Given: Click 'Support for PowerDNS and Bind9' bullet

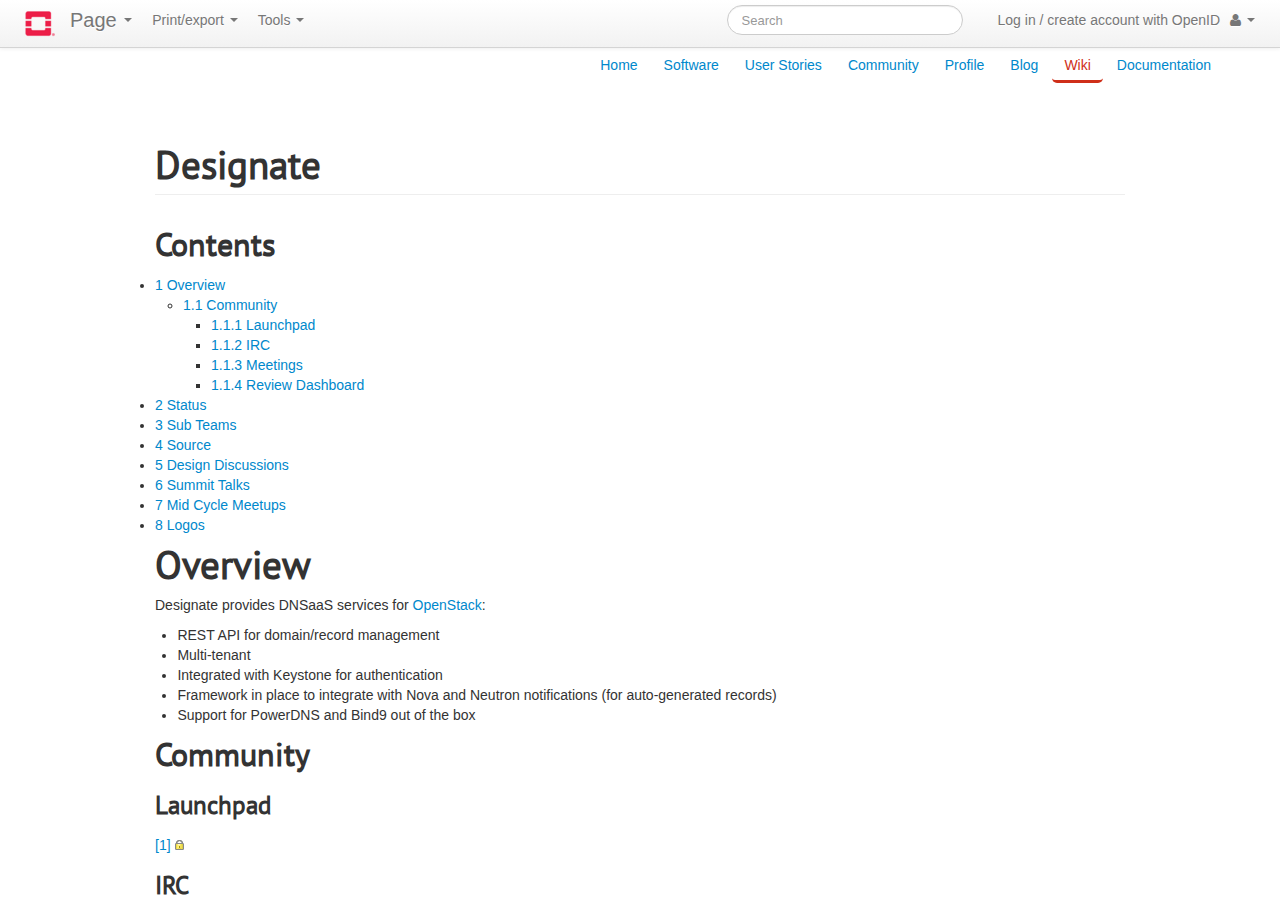Looking at the screenshot, I should [326, 715].
